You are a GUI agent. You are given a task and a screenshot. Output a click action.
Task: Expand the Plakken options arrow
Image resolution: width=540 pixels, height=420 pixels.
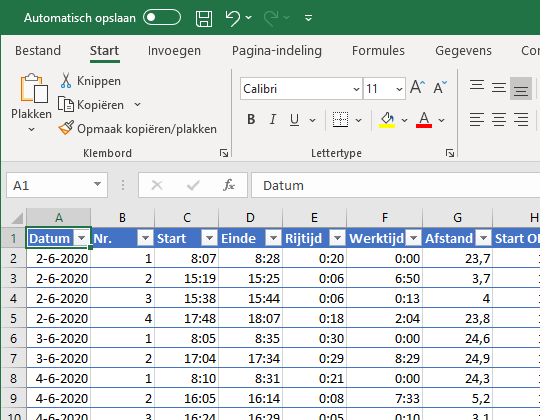tap(31, 129)
